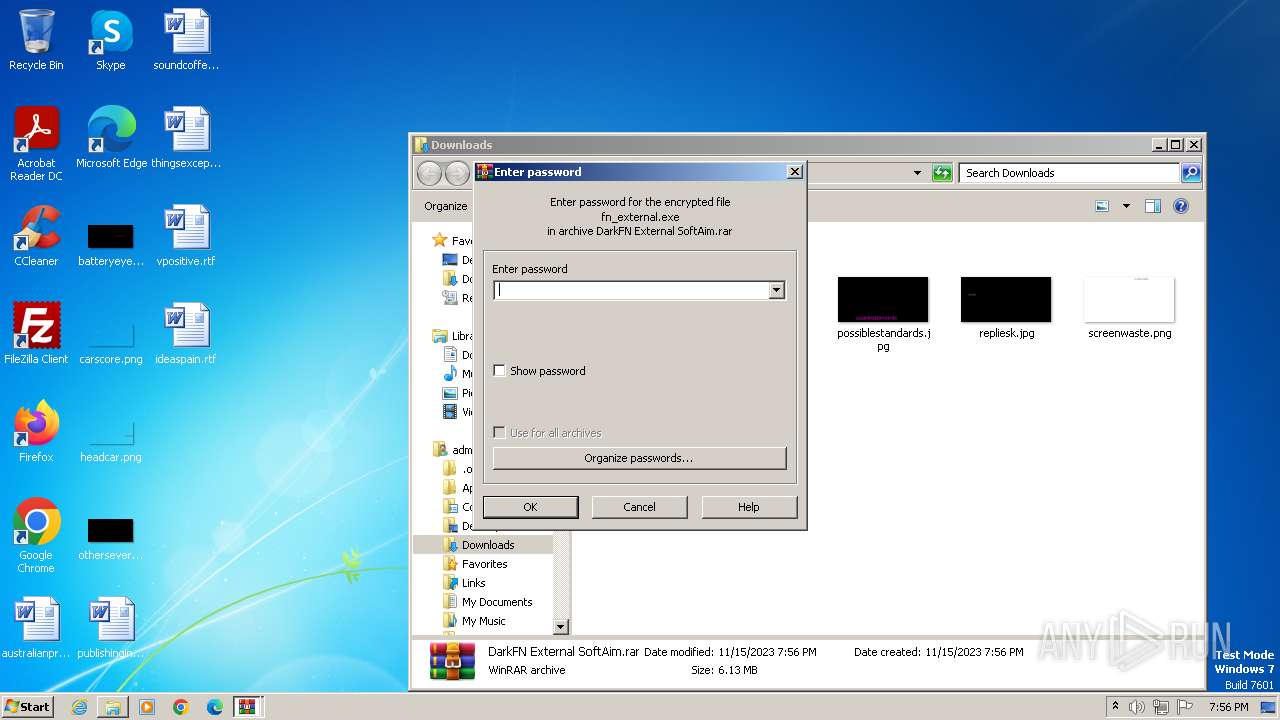Screen dimensions: 1280x720
Task: Open the Organize menu in Explorer
Action: (446, 206)
